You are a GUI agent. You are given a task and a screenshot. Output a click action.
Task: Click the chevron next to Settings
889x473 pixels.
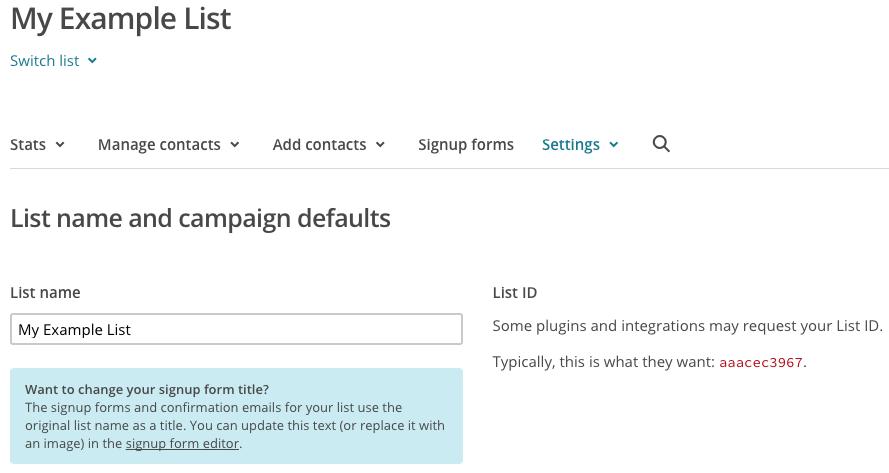pos(614,145)
